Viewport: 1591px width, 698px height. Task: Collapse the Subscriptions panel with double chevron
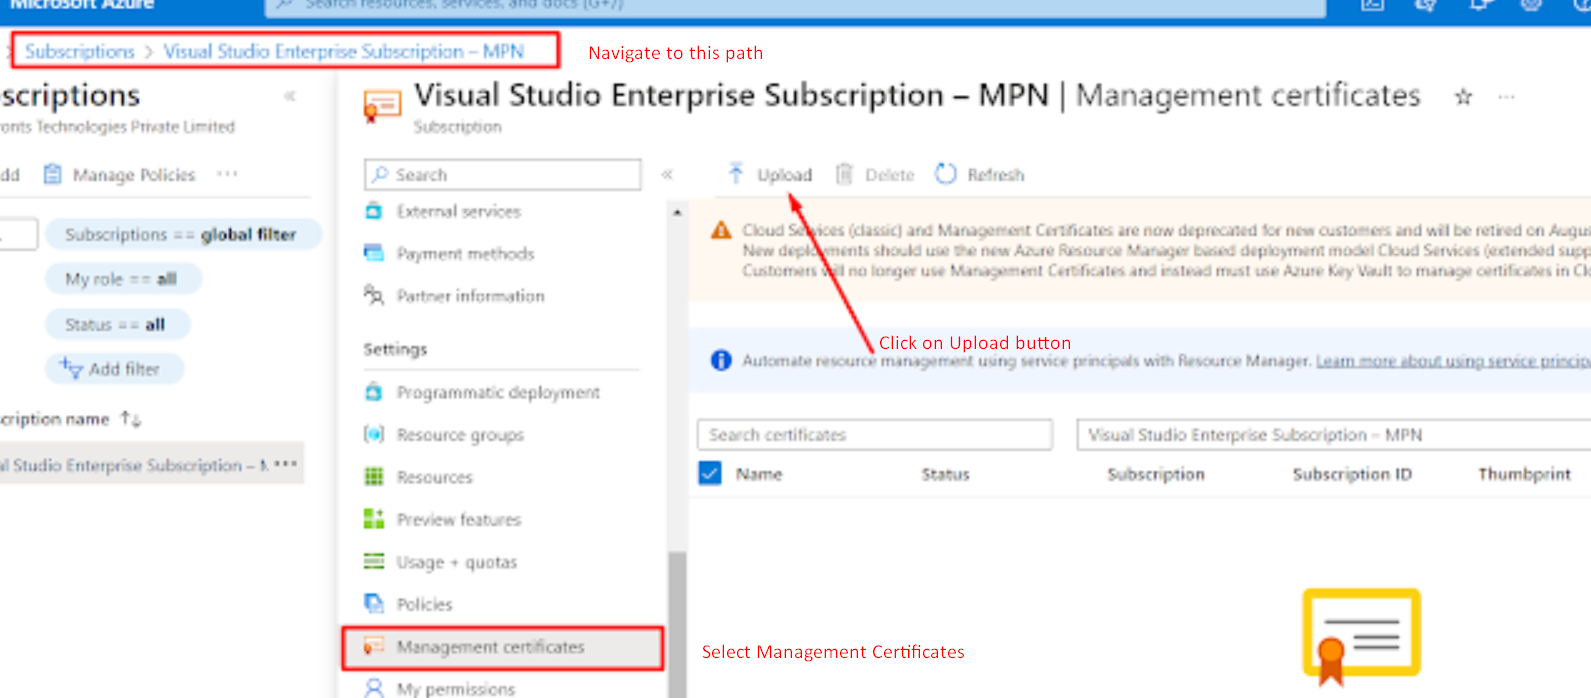click(x=289, y=96)
